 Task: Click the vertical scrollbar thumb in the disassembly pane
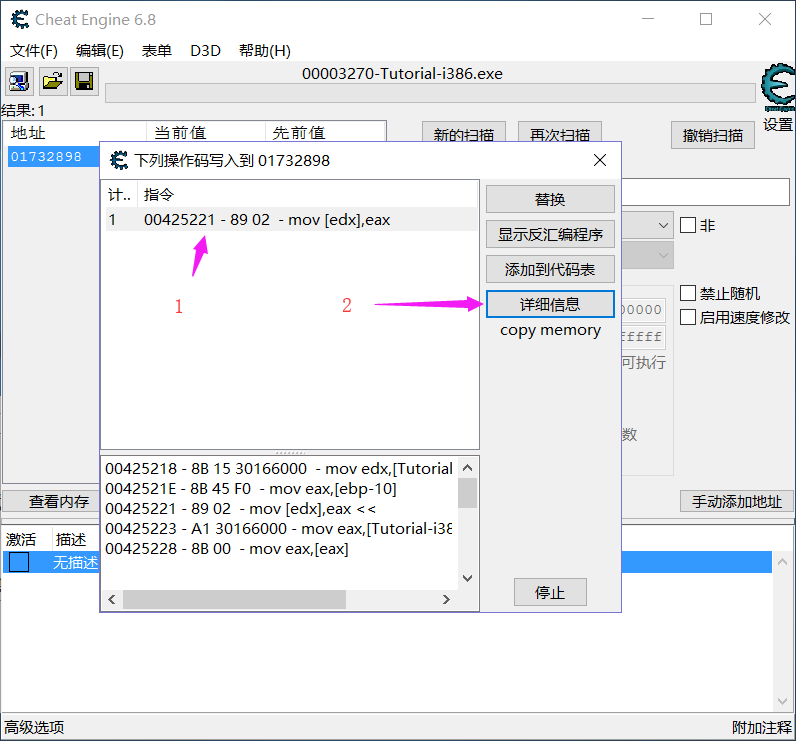[468, 493]
